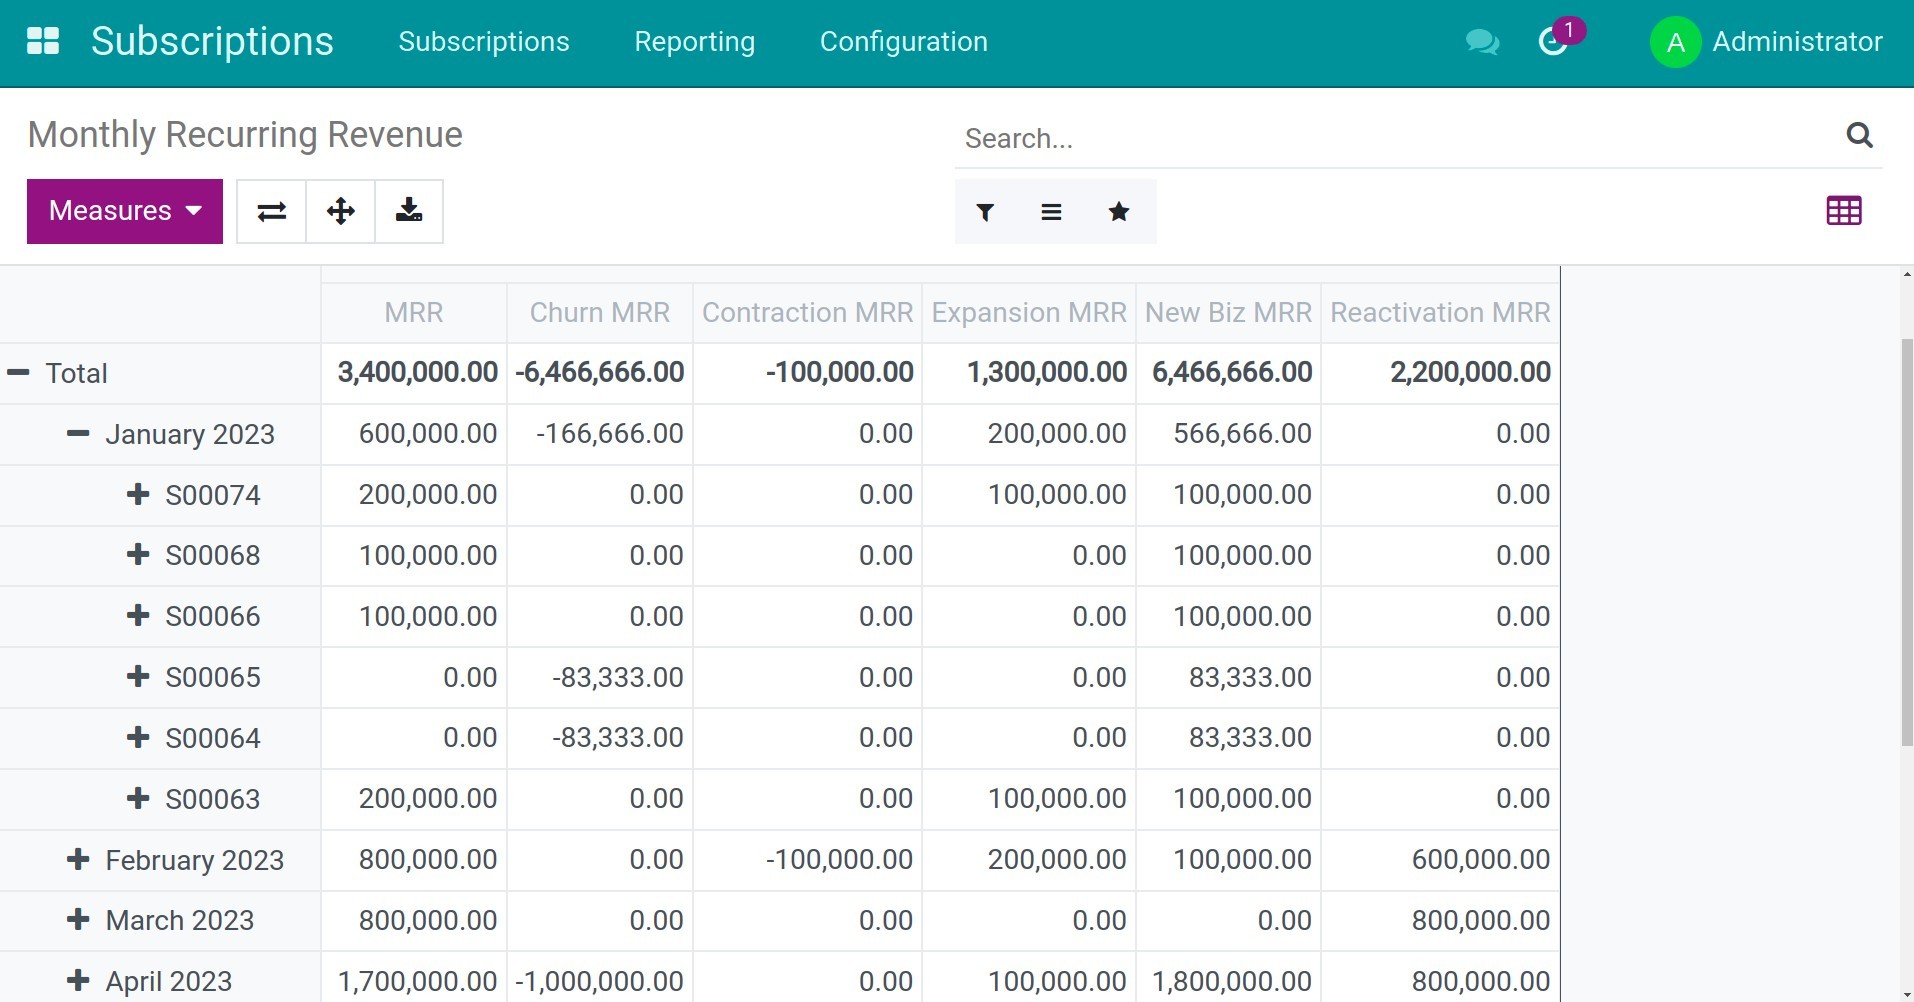This screenshot has width=1914, height=1002.
Task: Open the apps grid home menu
Action: pos(43,41)
